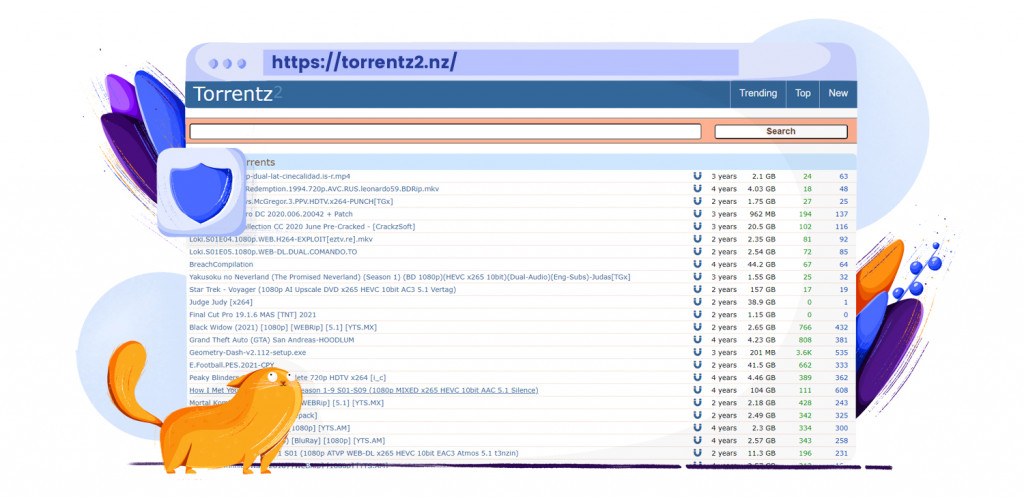
Task: Click magnet icon for 2.3 GB YTS.AM row
Action: tap(697, 428)
